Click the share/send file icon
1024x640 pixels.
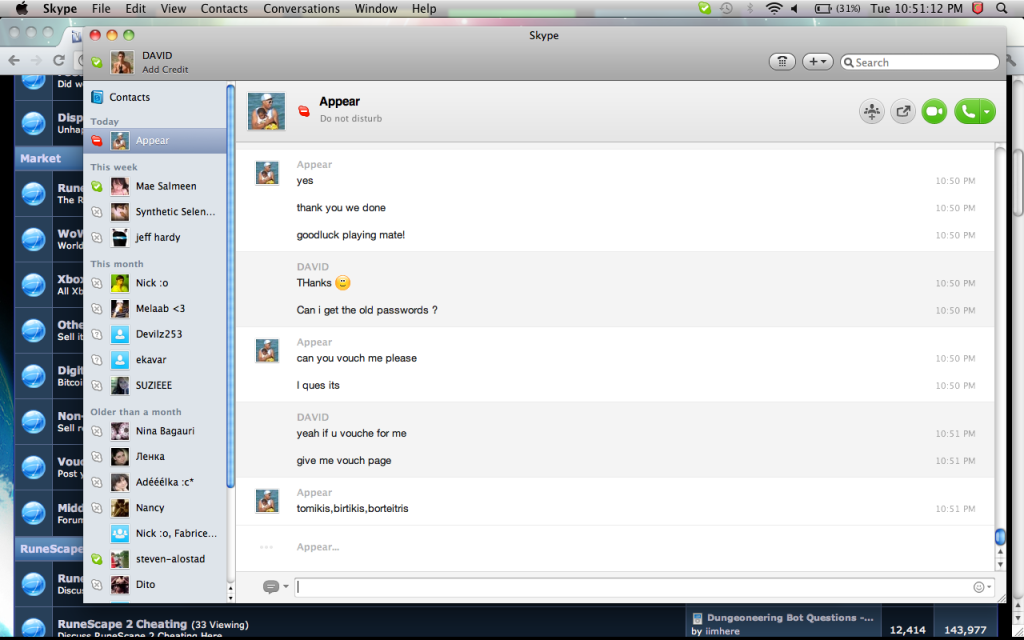click(x=903, y=112)
